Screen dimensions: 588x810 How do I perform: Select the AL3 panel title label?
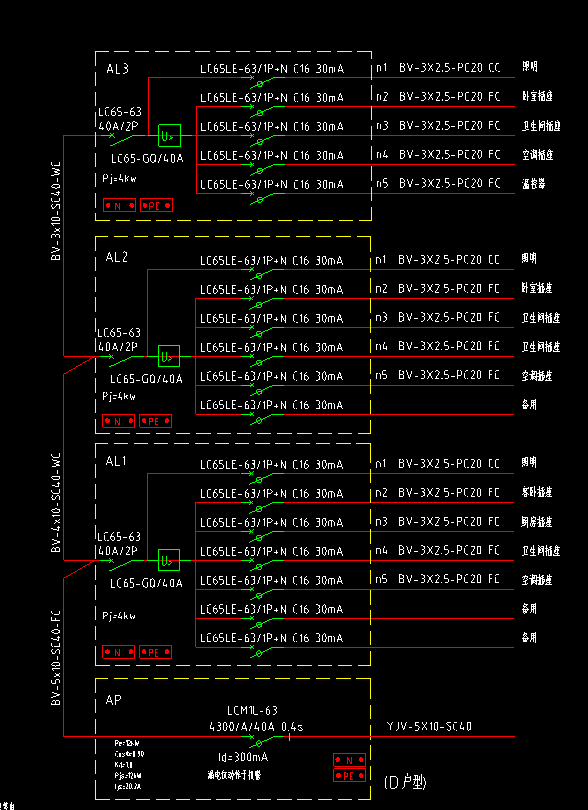117,69
